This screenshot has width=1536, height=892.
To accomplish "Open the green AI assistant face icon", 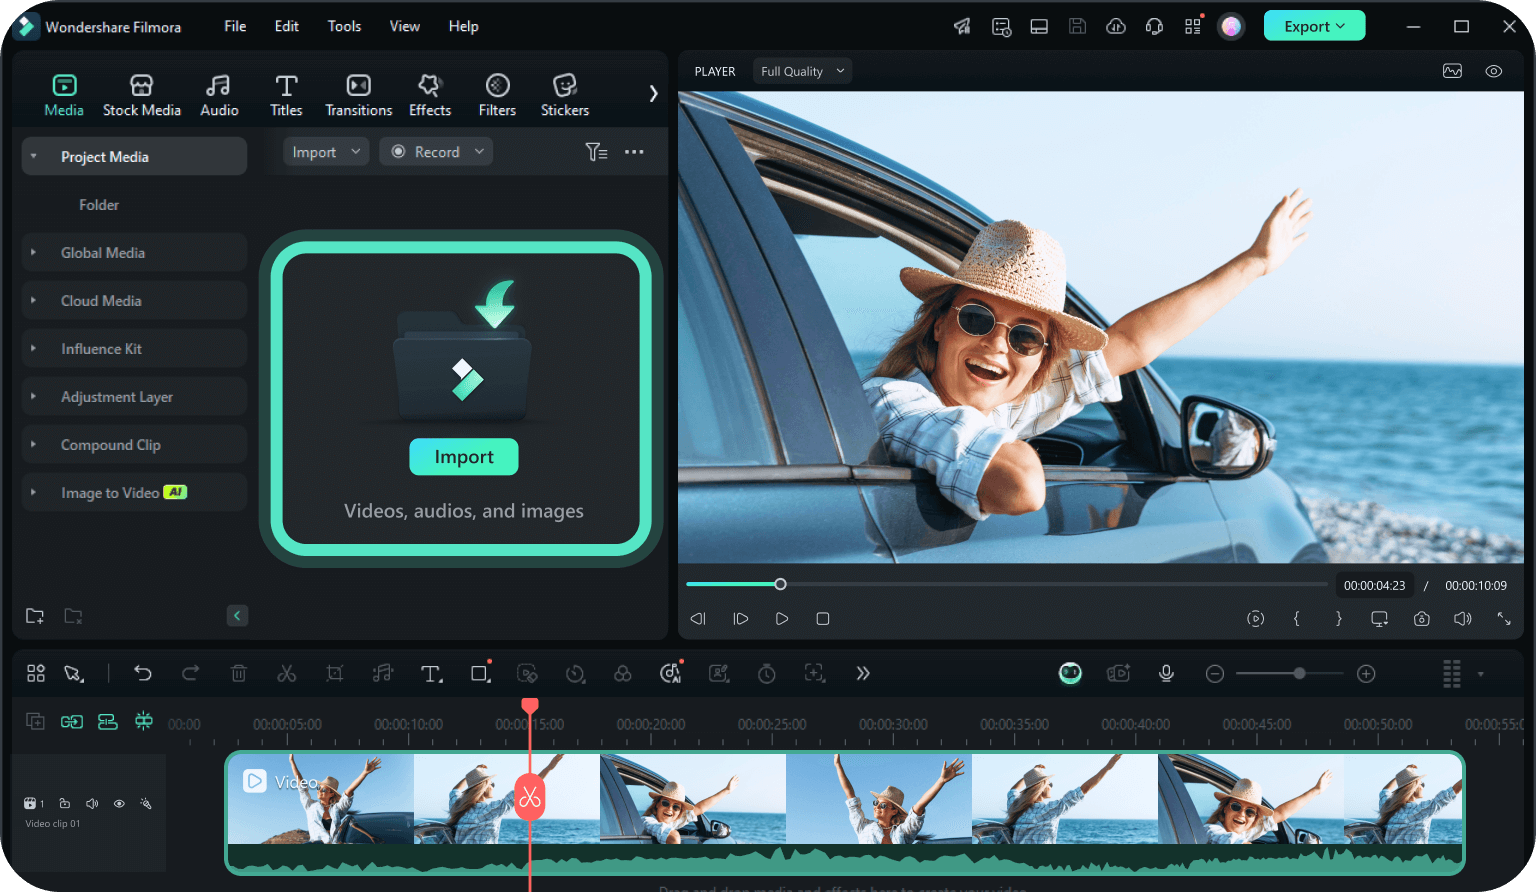I will (x=1070, y=674).
